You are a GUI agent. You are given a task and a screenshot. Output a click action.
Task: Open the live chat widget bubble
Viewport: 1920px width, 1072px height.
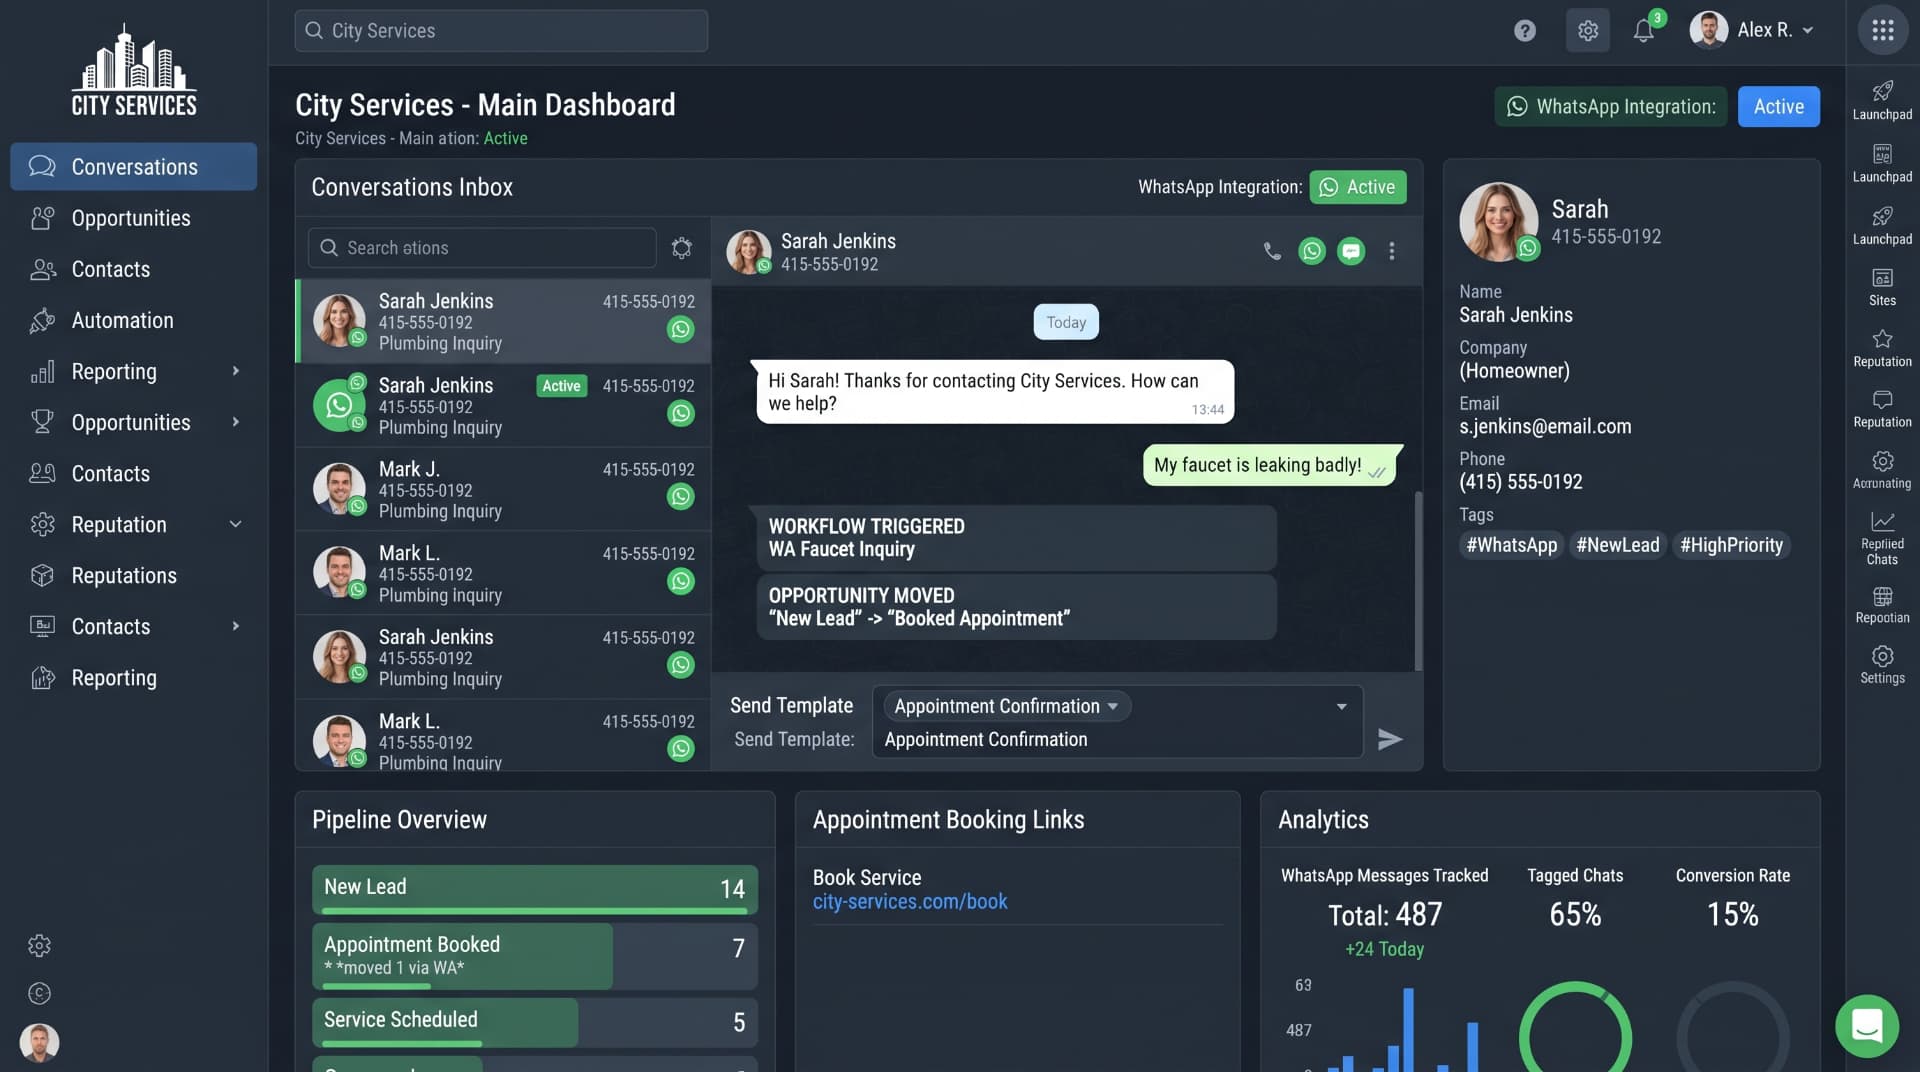click(x=1867, y=1026)
